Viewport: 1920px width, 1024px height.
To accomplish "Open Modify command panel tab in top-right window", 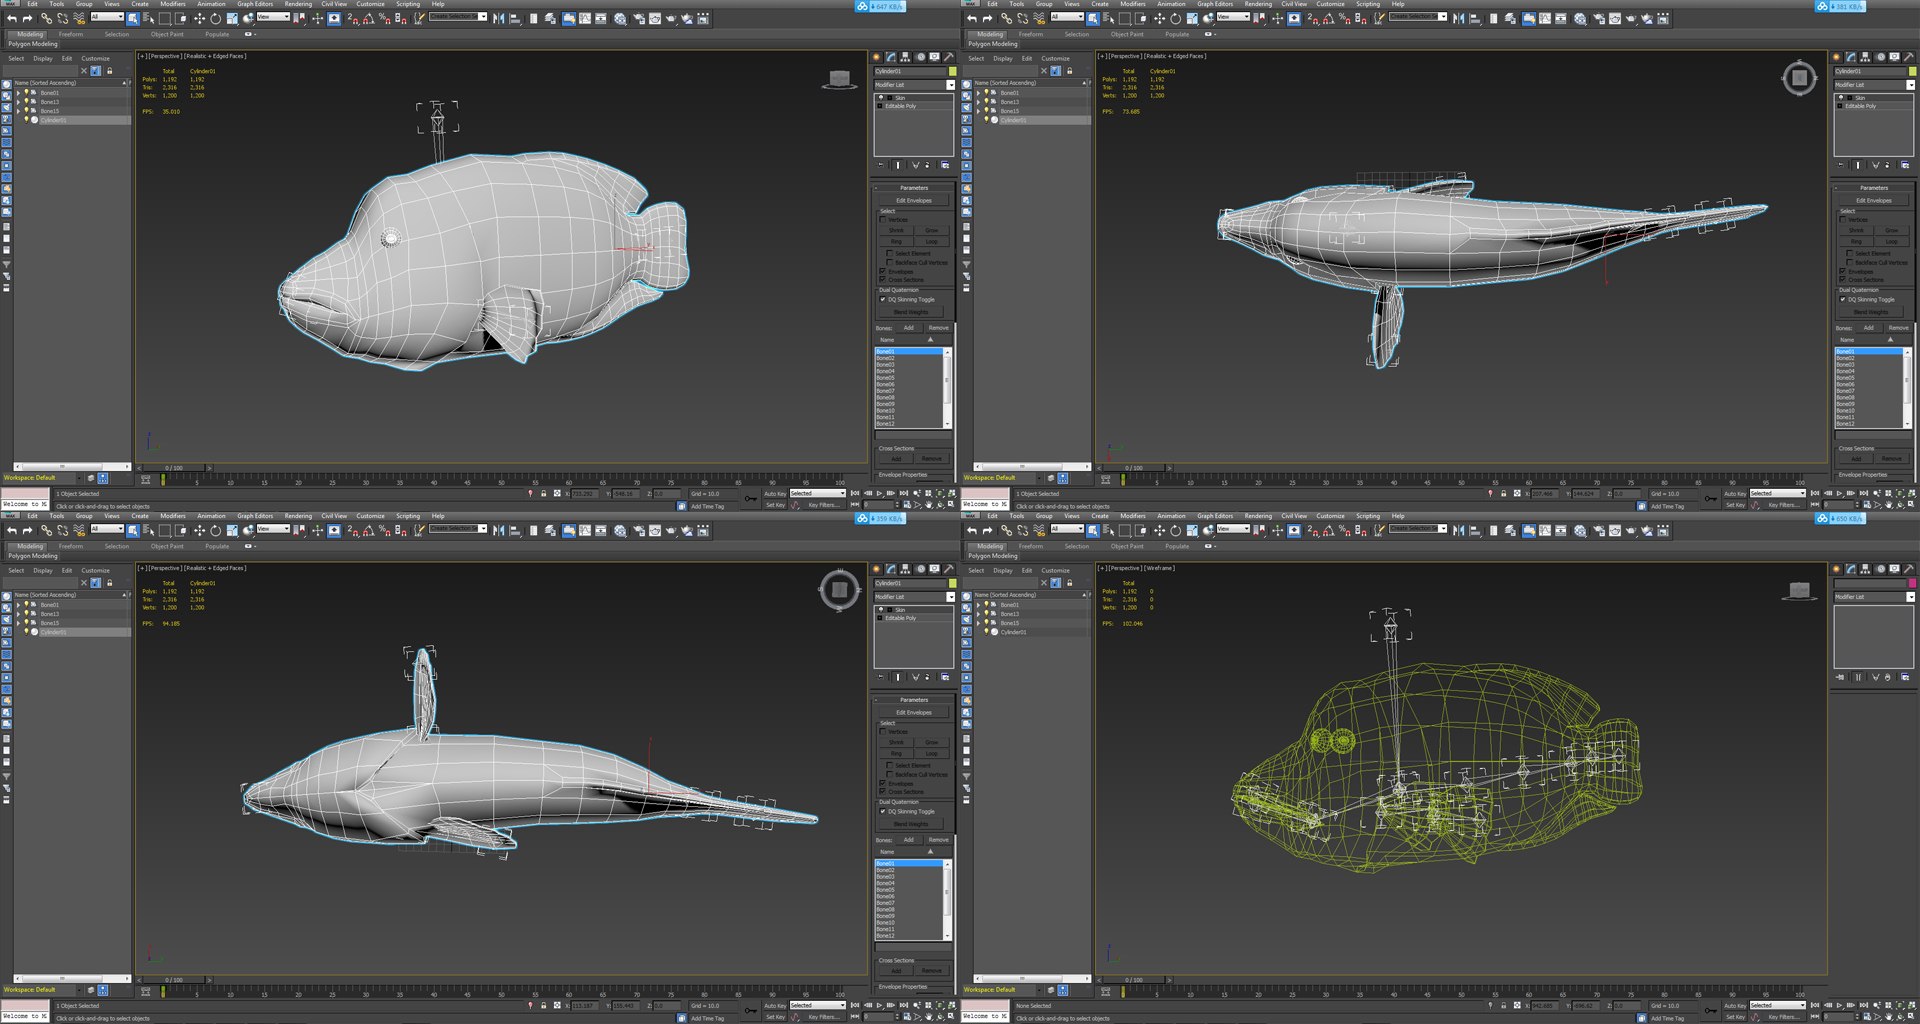I will pos(1851,57).
